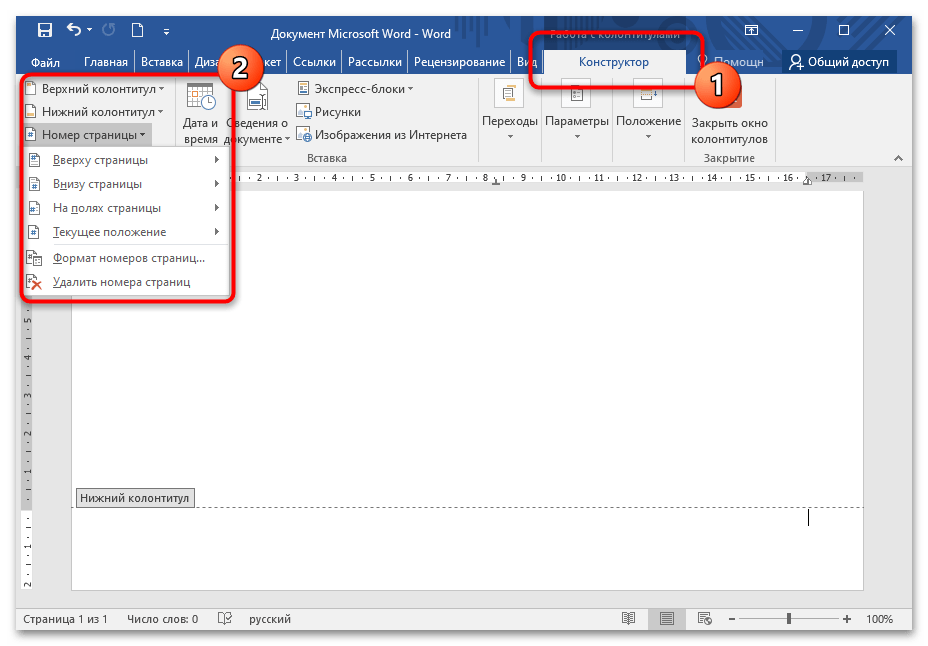Click the ribbon display options icon
Screen dimensions: 928x646
click(751, 30)
